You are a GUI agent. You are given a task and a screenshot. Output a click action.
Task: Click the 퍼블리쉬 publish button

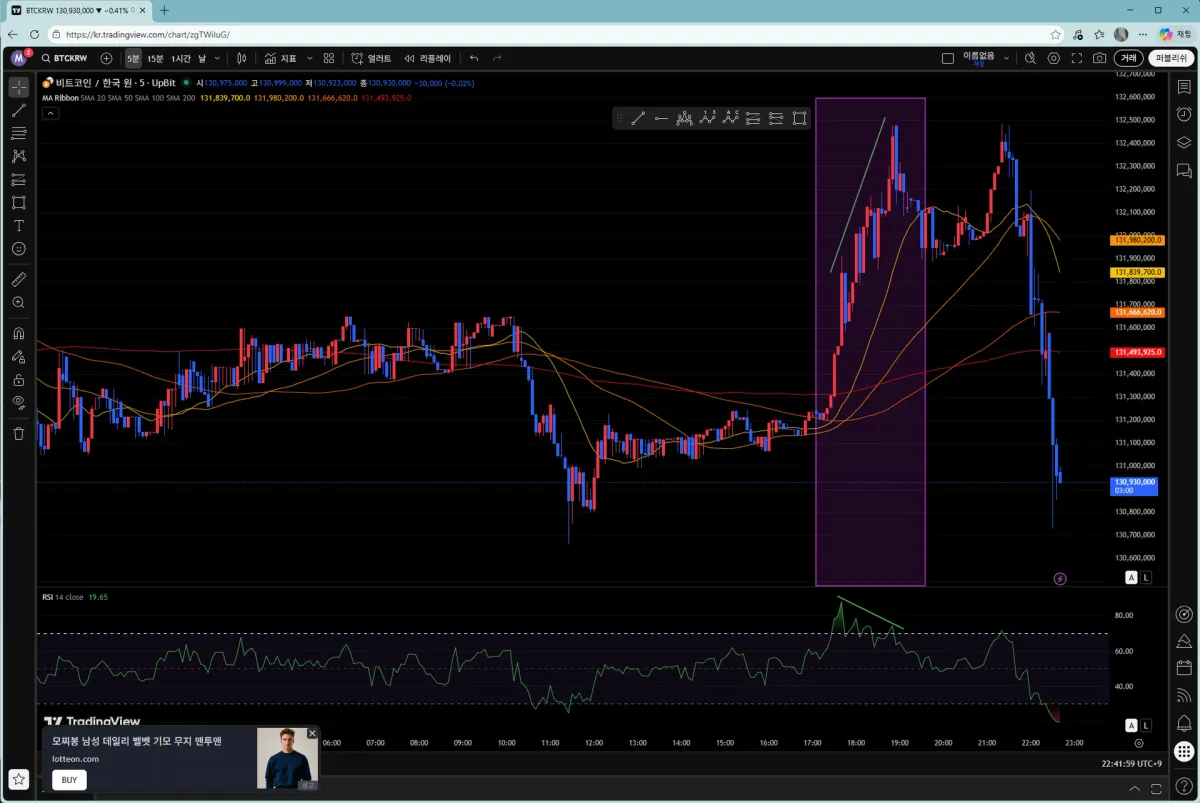click(1171, 59)
